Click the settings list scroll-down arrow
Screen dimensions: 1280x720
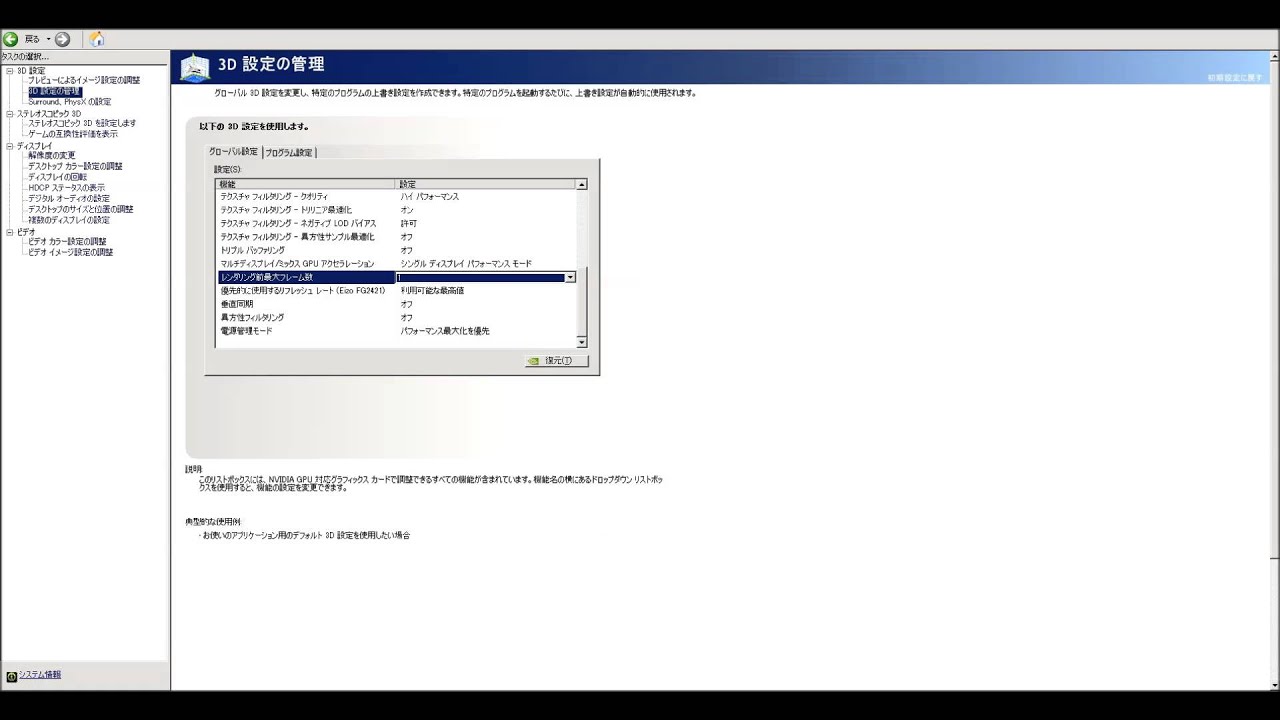(582, 342)
